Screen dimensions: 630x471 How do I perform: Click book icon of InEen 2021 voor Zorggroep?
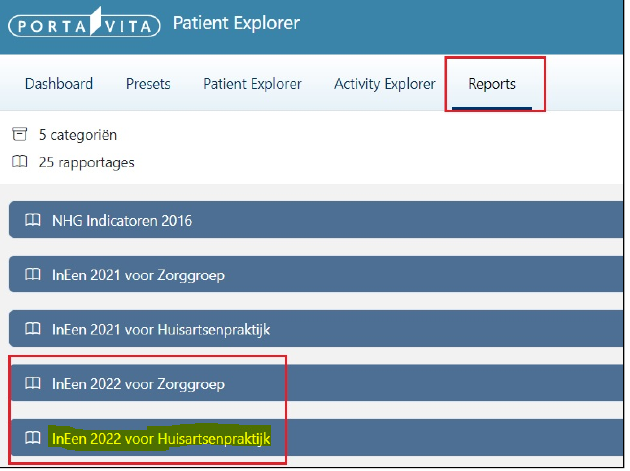pos(33,274)
